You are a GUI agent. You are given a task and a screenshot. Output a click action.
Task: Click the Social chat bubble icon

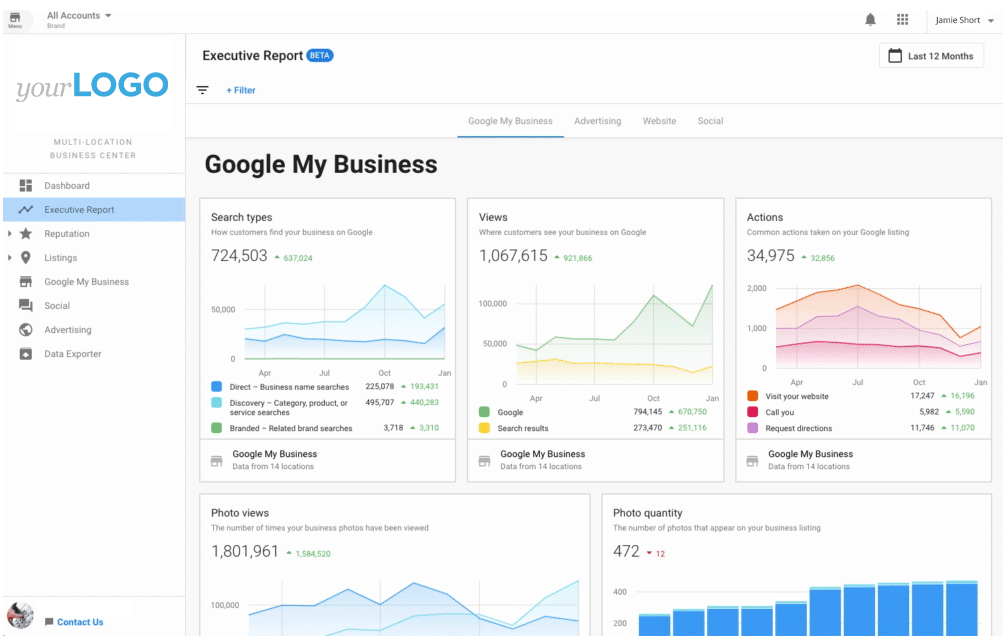coord(26,306)
